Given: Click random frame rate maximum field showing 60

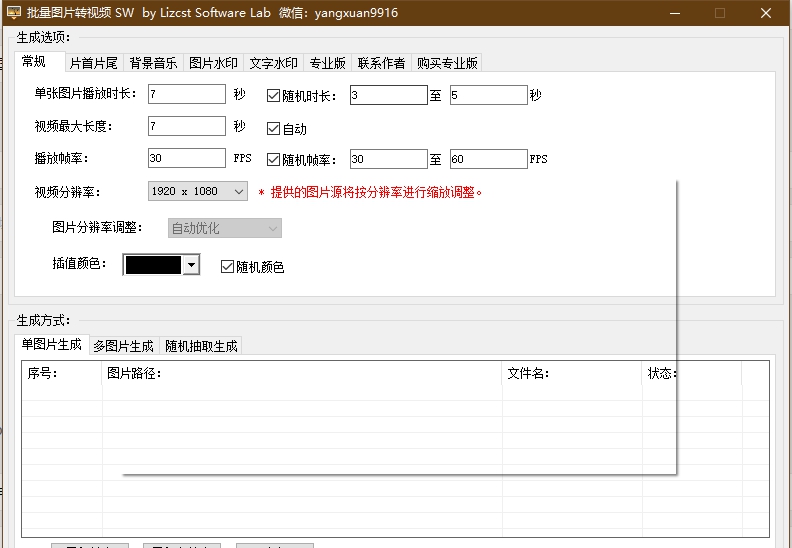Looking at the screenshot, I should [x=489, y=159].
